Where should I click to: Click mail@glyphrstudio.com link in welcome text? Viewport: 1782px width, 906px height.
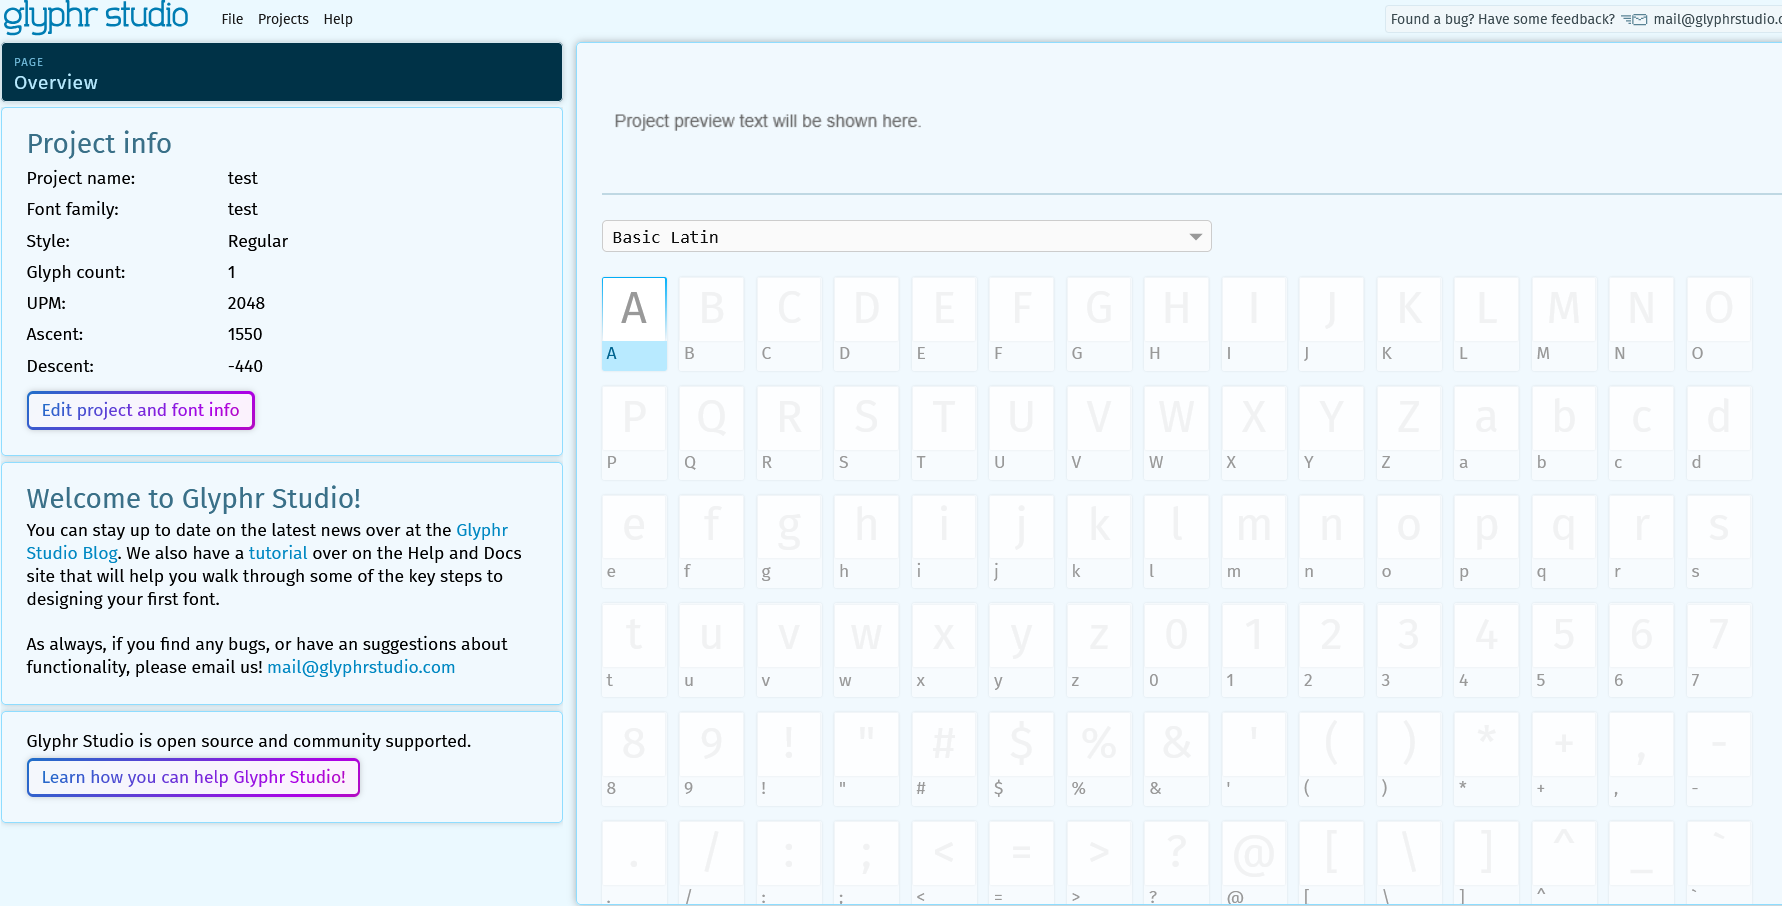click(361, 667)
